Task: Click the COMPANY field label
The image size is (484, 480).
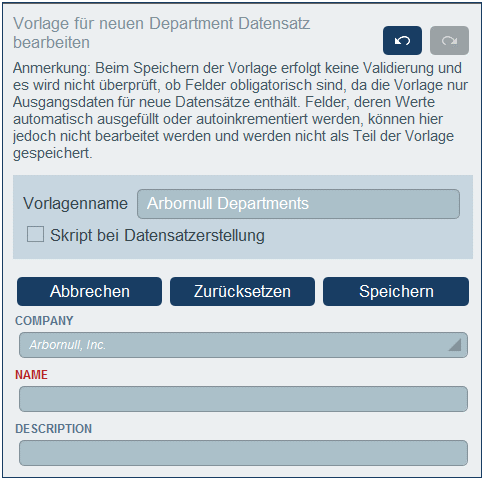Action: click(44, 321)
